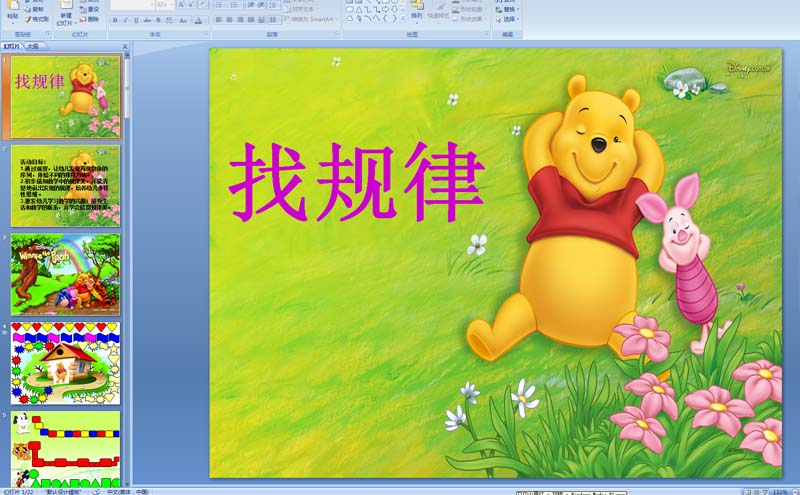This screenshot has width=800, height=495.
Task: Select slide 4 thumbnail with house and hearts
Action: pyautogui.click(x=66, y=363)
